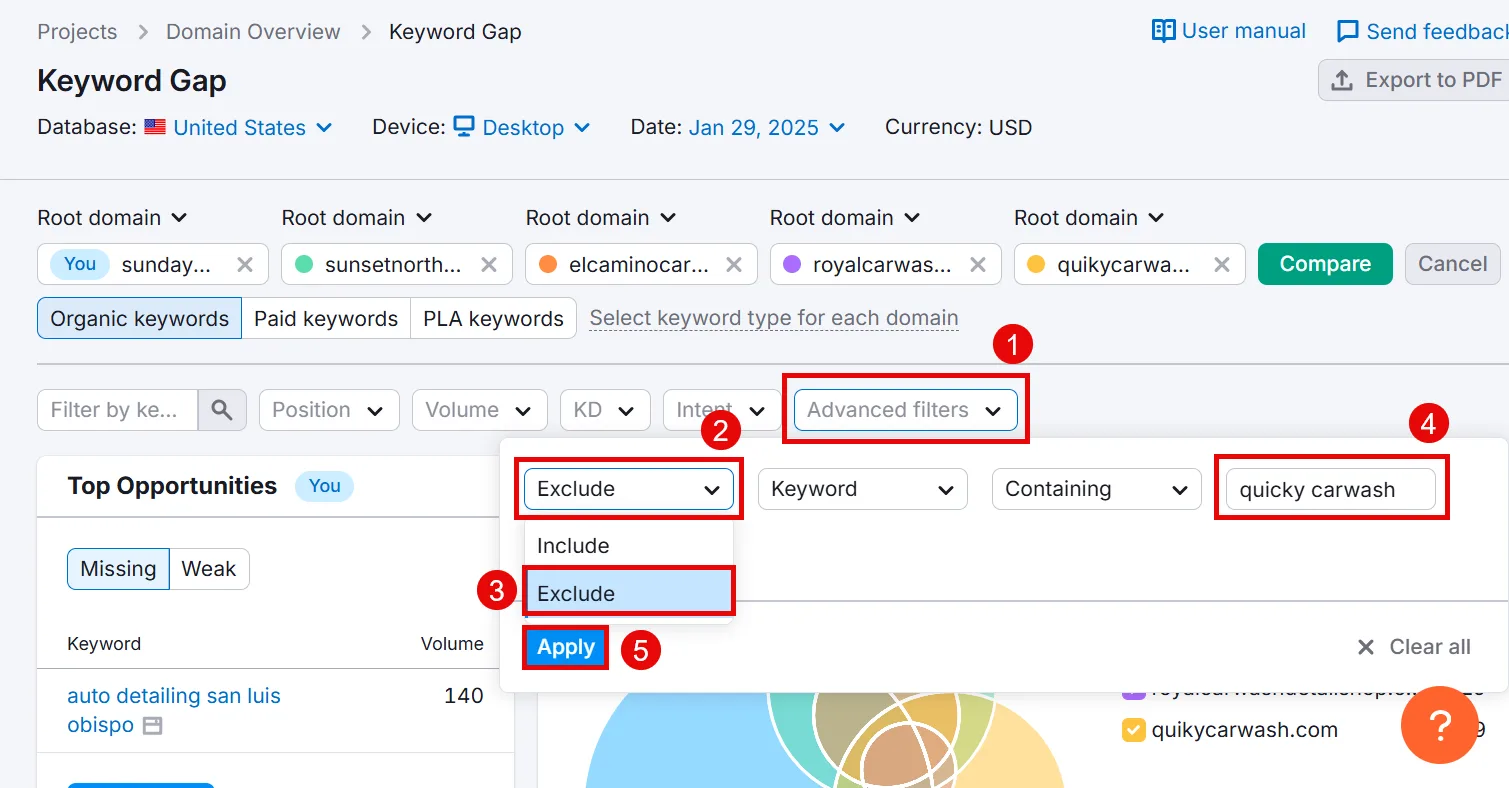1509x788 pixels.
Task: Open the Projects breadcrumb link
Action: pyautogui.click(x=77, y=32)
